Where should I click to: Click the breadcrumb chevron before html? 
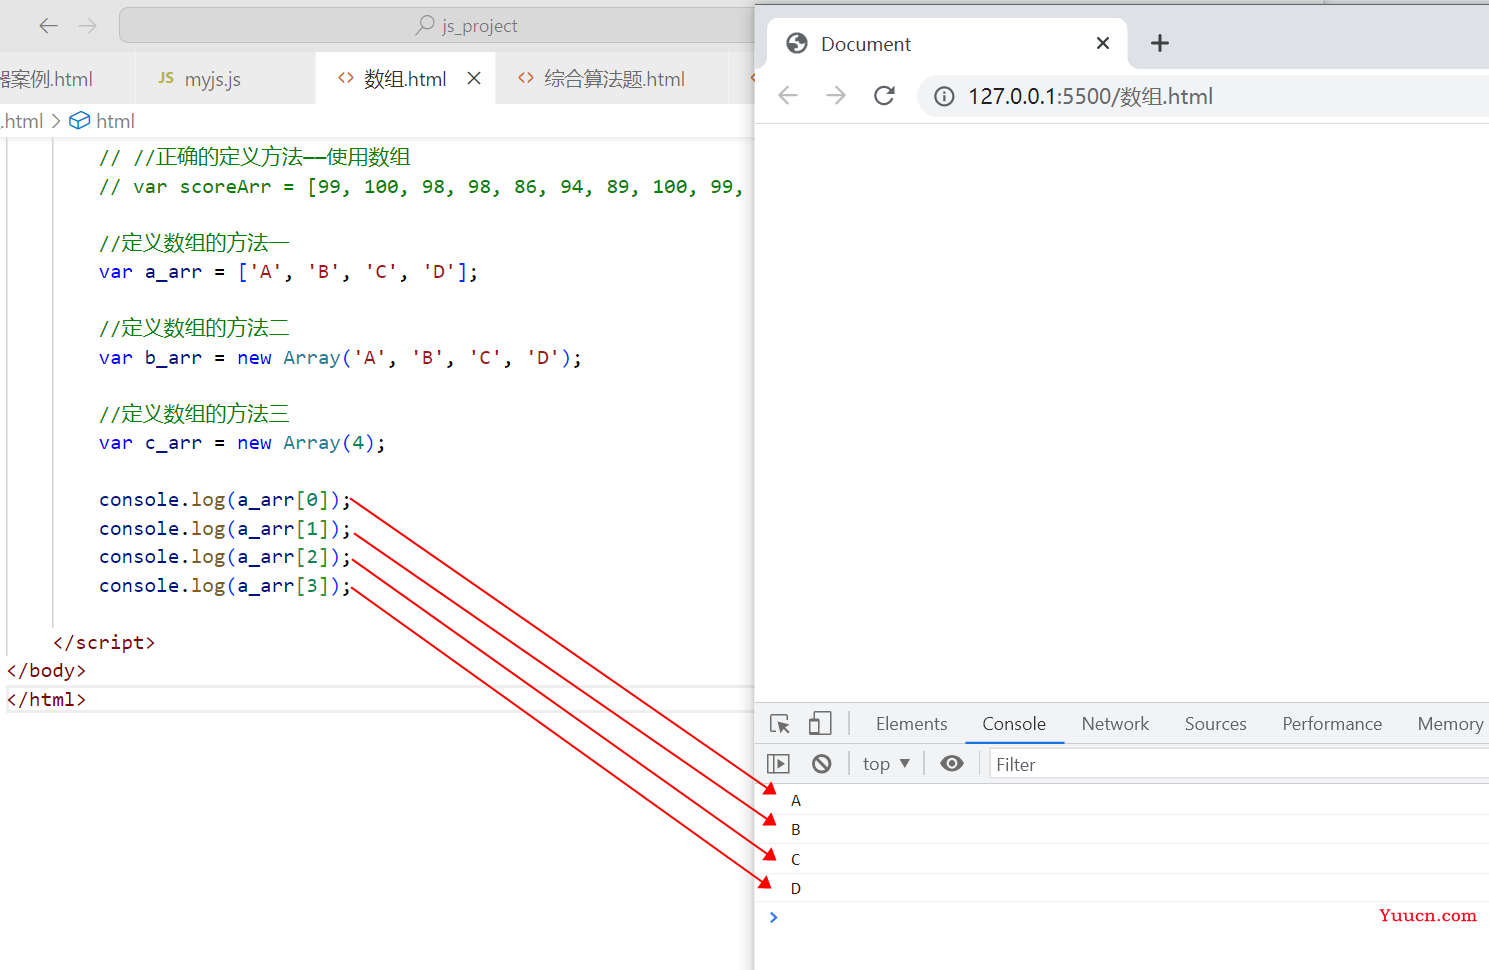point(56,121)
